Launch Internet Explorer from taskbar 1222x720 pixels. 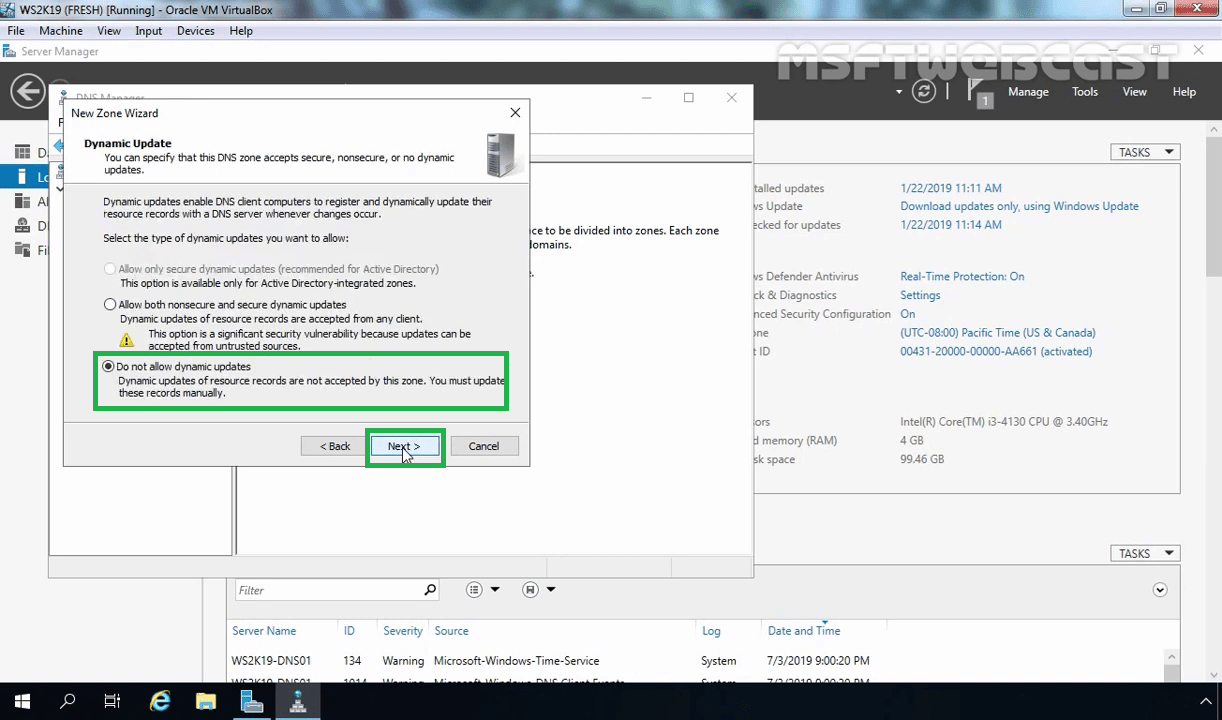tap(160, 702)
